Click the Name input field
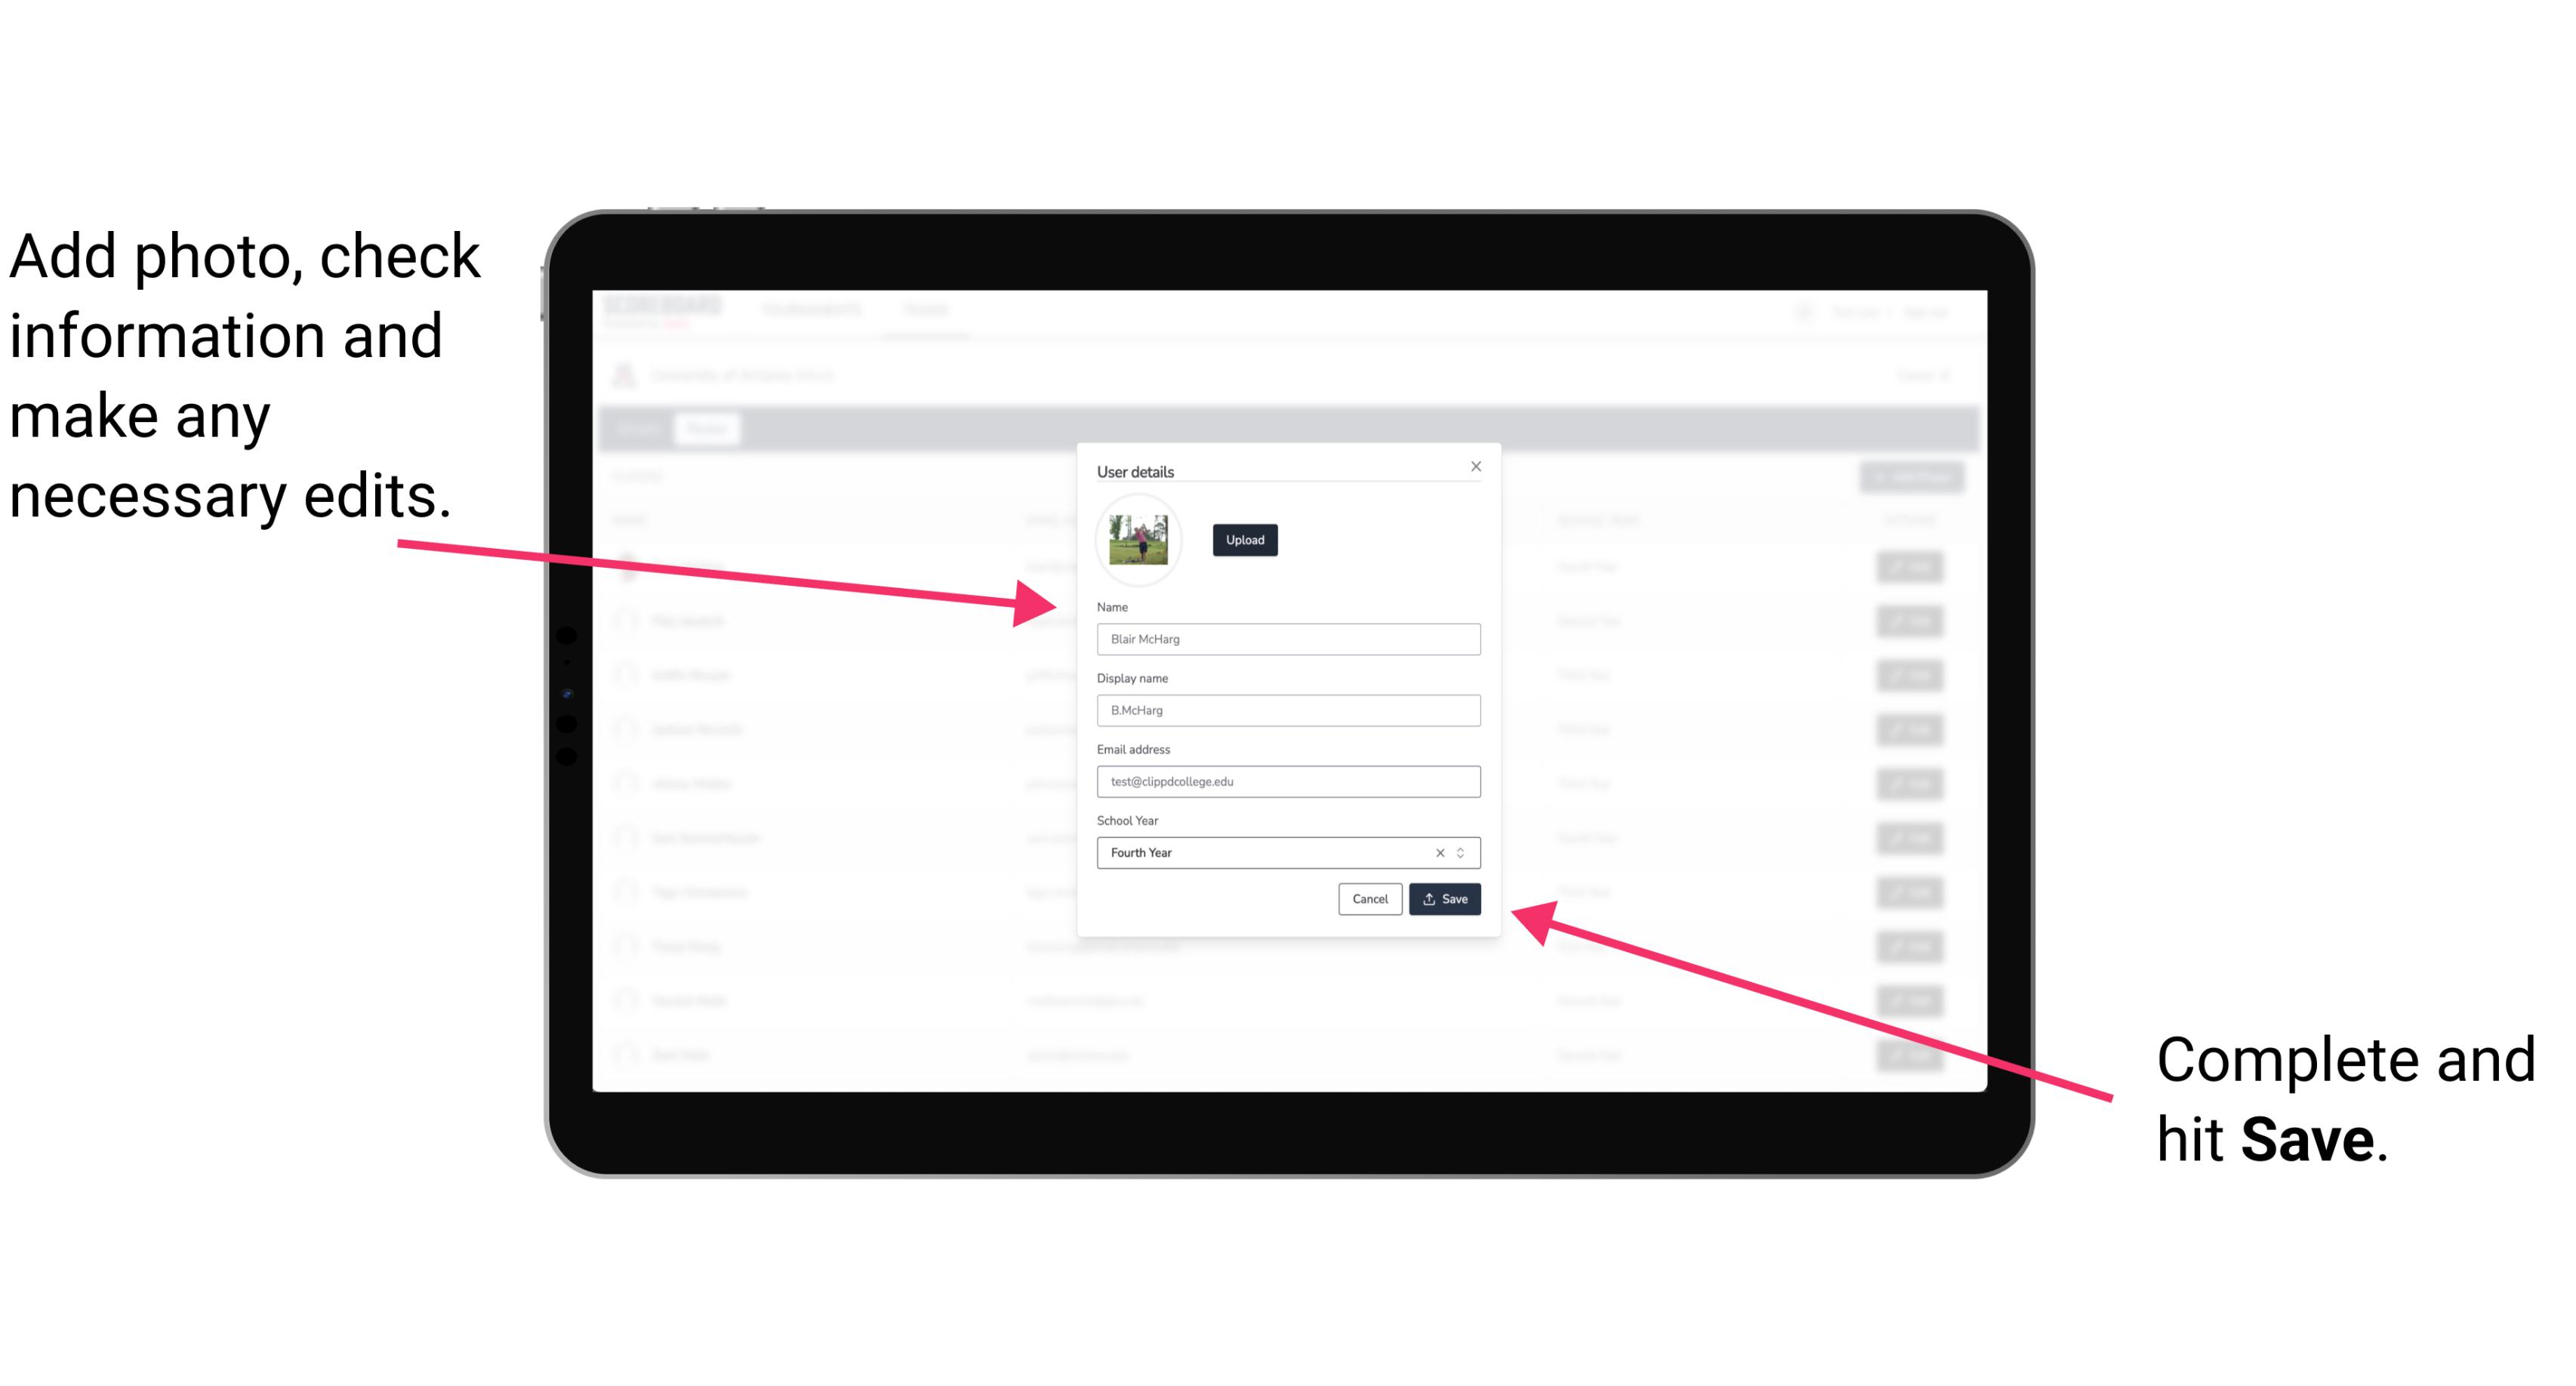The image size is (2576, 1386). (x=1287, y=639)
